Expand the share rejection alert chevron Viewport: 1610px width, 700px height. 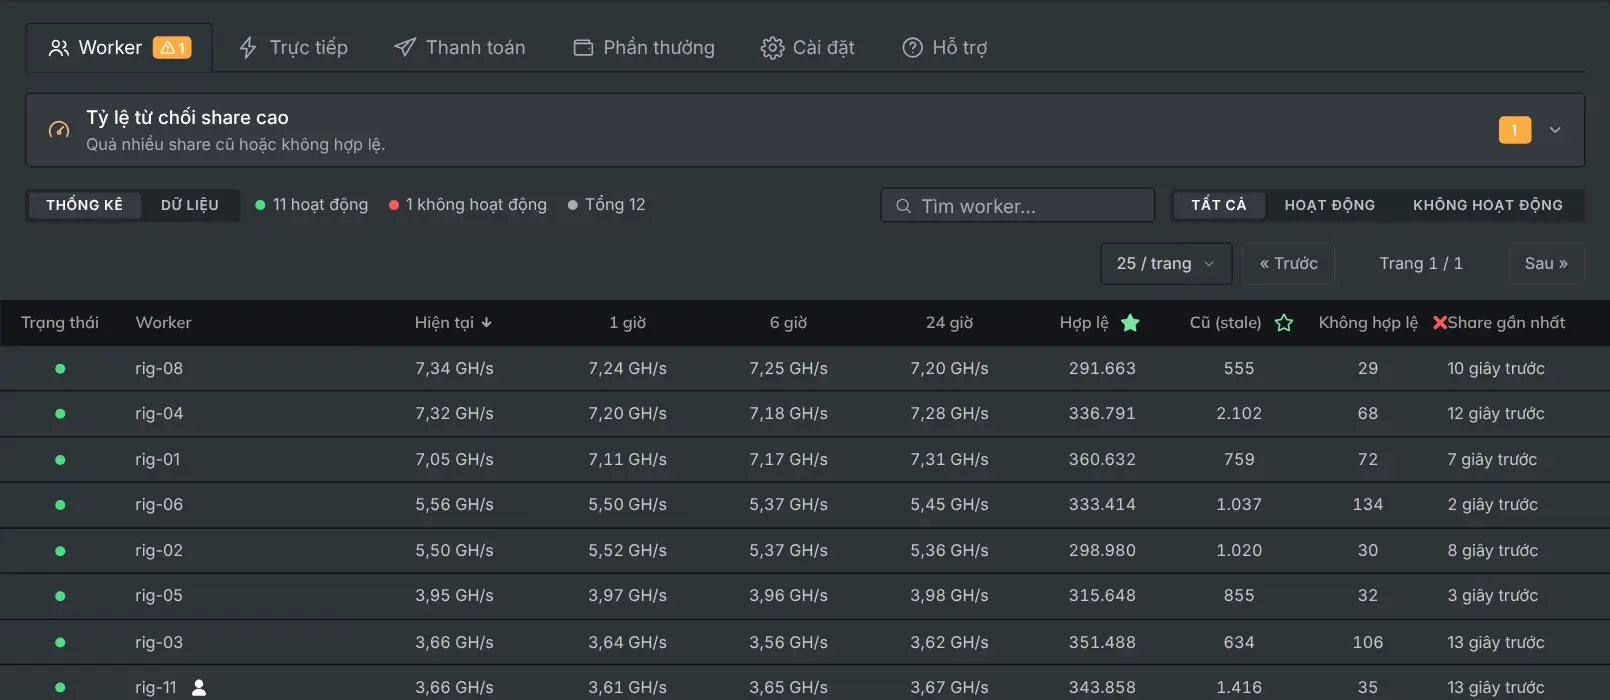(1555, 130)
